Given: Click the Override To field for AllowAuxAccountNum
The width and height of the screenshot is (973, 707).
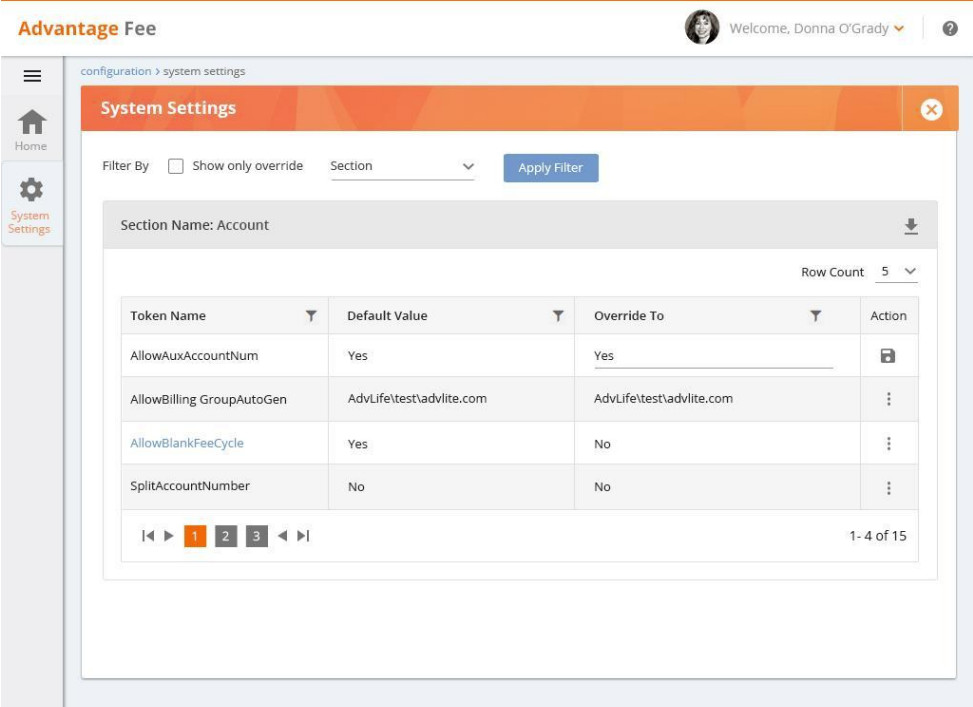Looking at the screenshot, I should [712, 356].
